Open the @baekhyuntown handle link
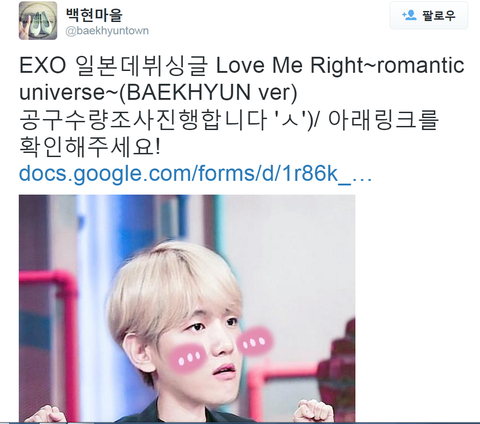The height and width of the screenshot is (424, 480). (107, 31)
